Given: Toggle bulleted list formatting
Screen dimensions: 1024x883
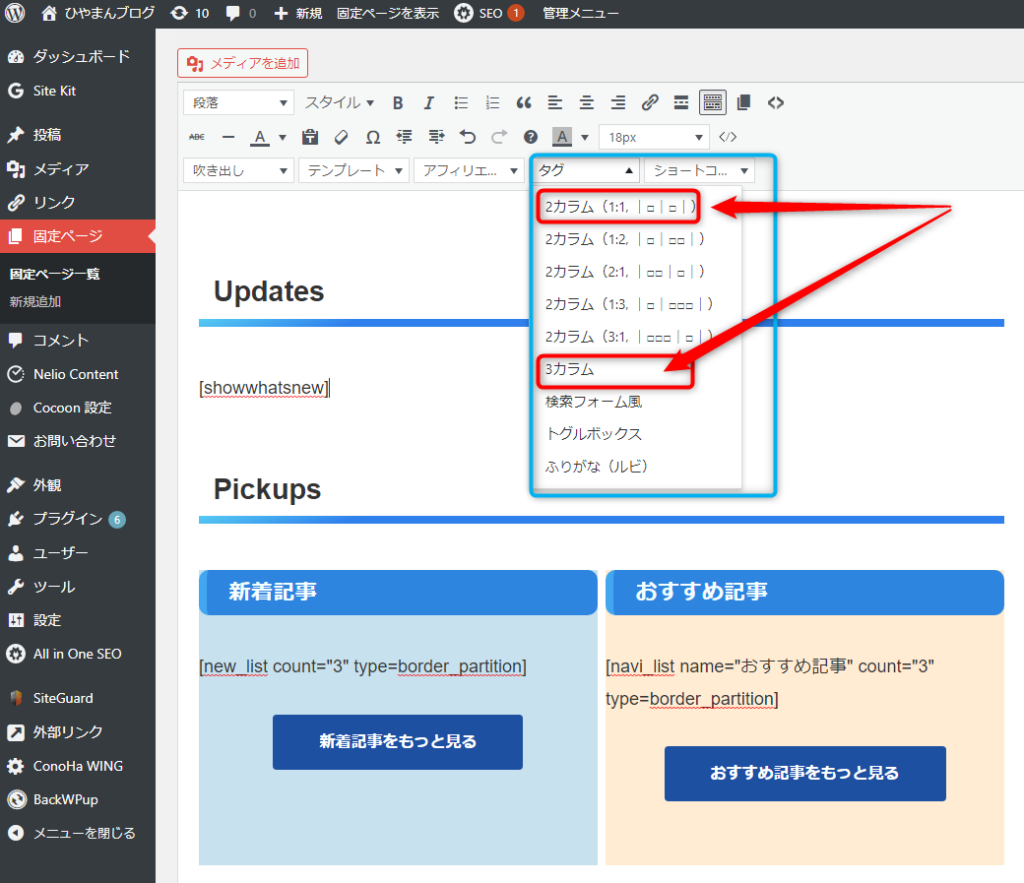Looking at the screenshot, I should (461, 103).
